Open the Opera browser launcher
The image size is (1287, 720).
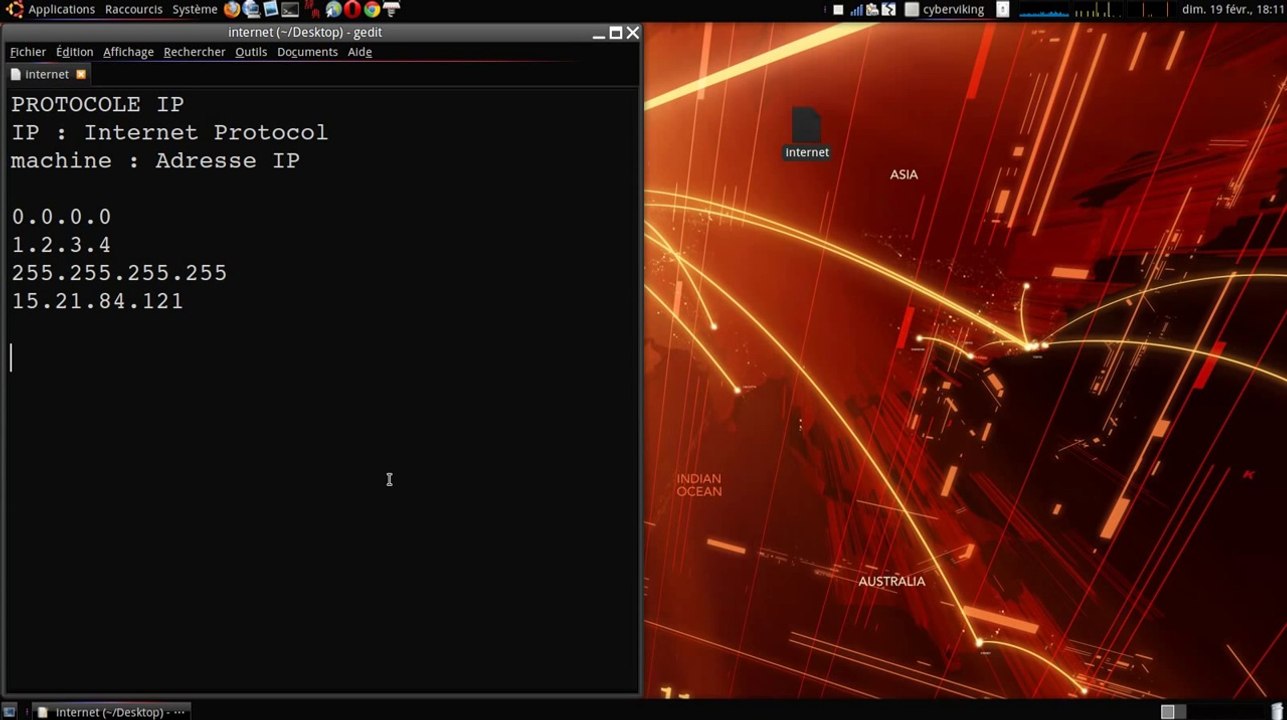[352, 10]
